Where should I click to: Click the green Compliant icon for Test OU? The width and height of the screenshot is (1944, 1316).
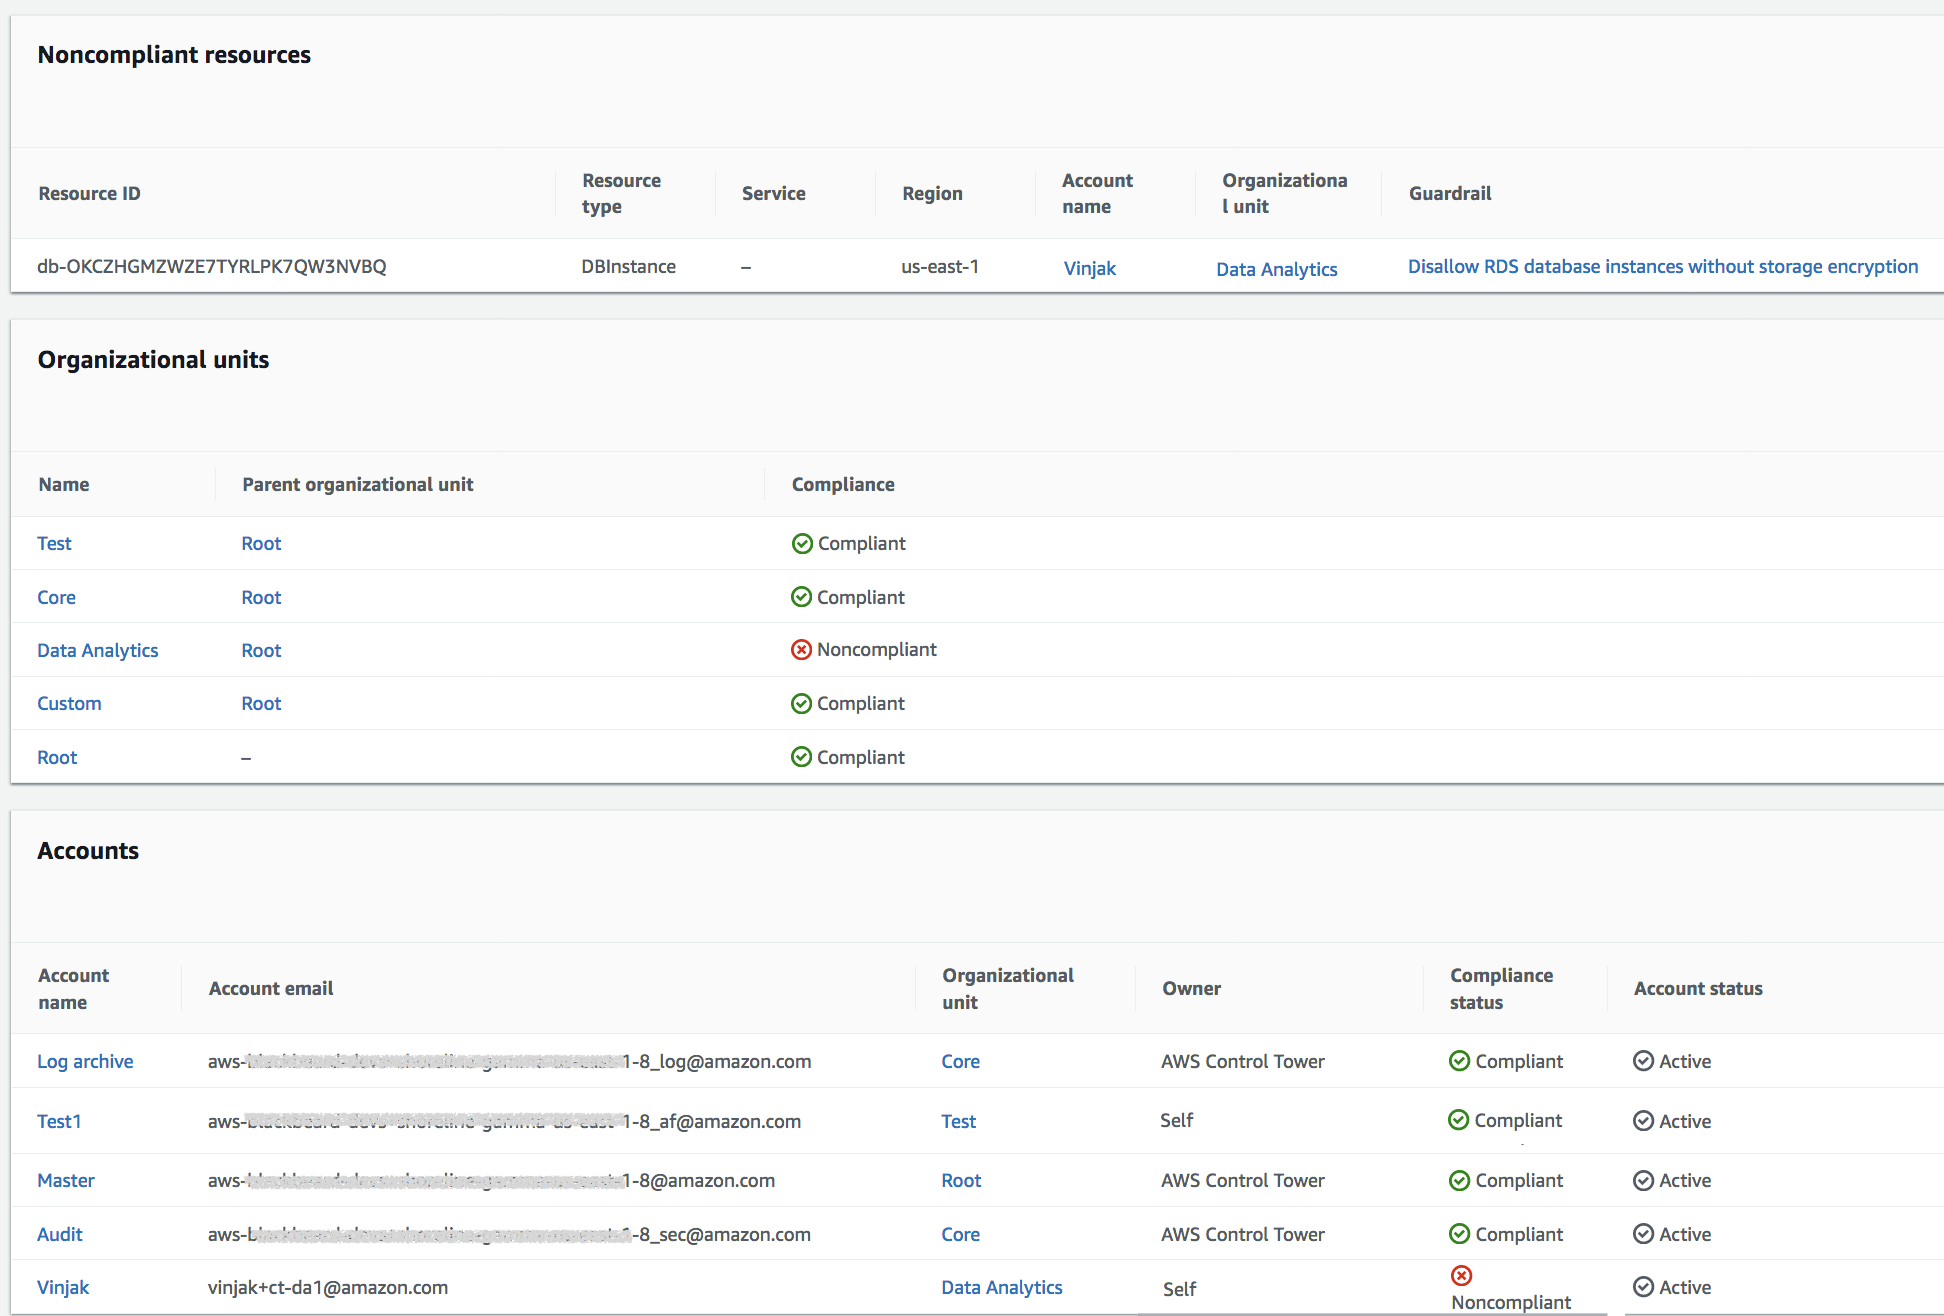pos(802,543)
